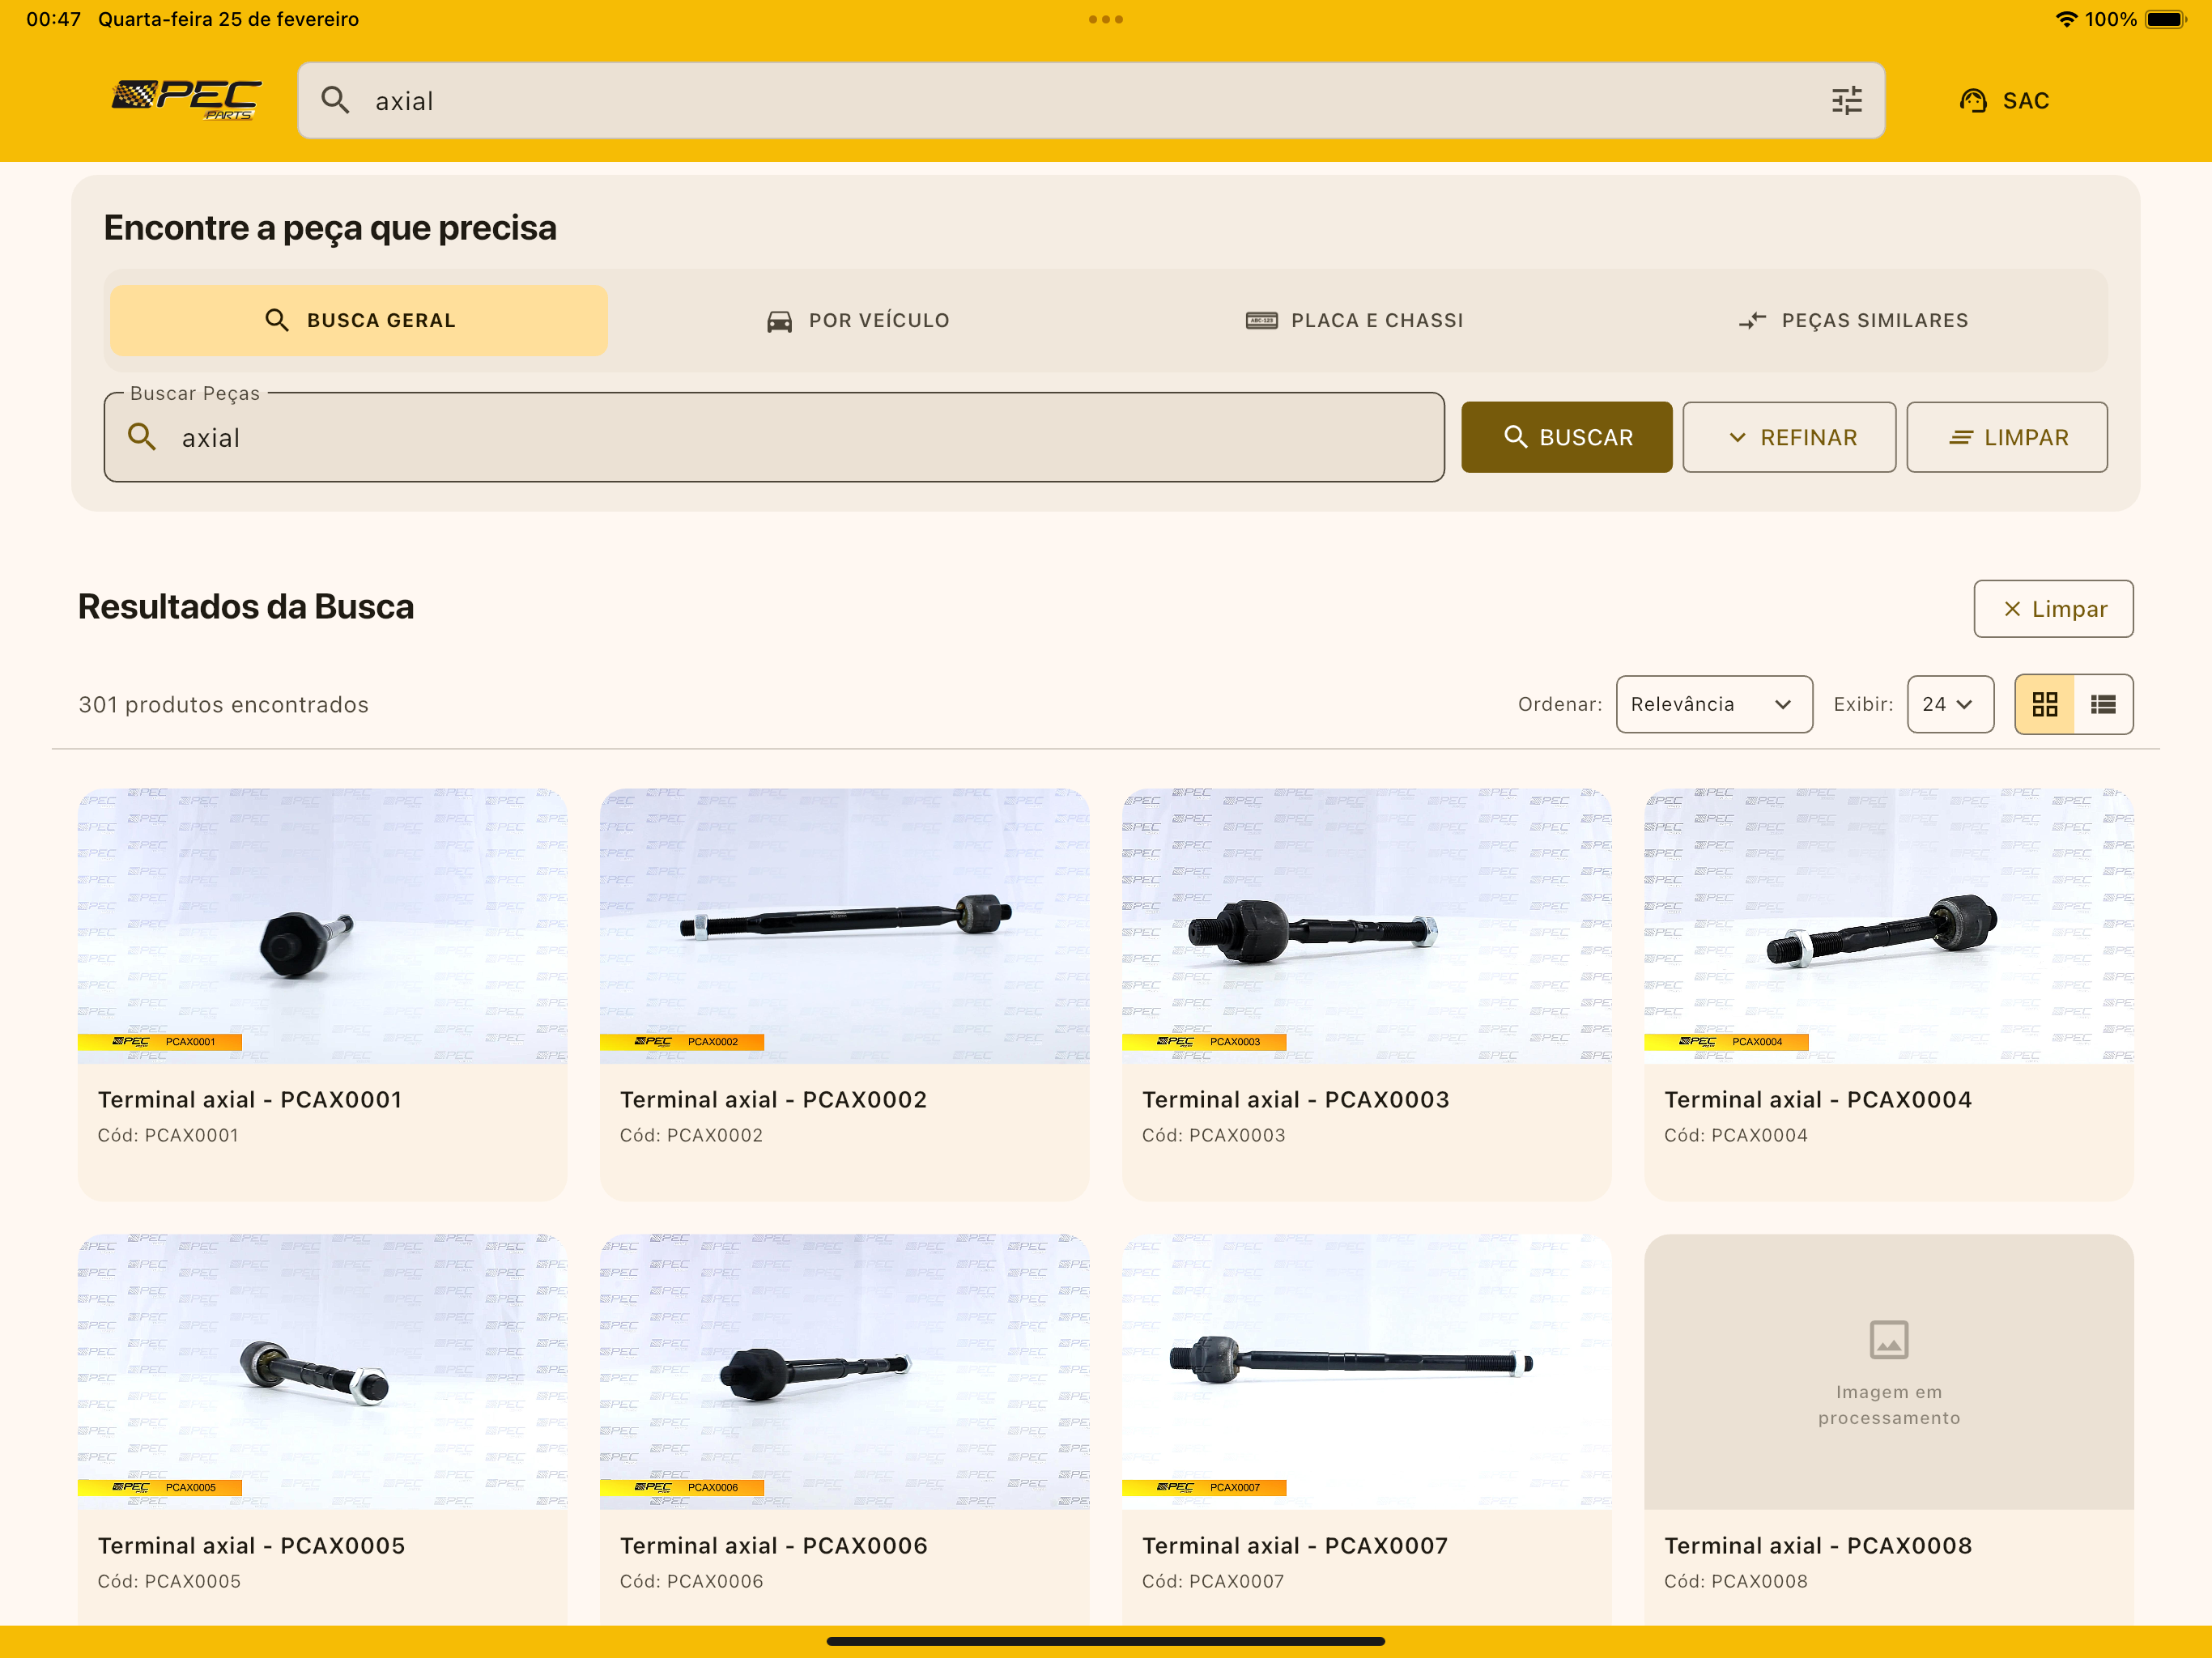Open the filter sliders icon in top search

tap(1846, 100)
